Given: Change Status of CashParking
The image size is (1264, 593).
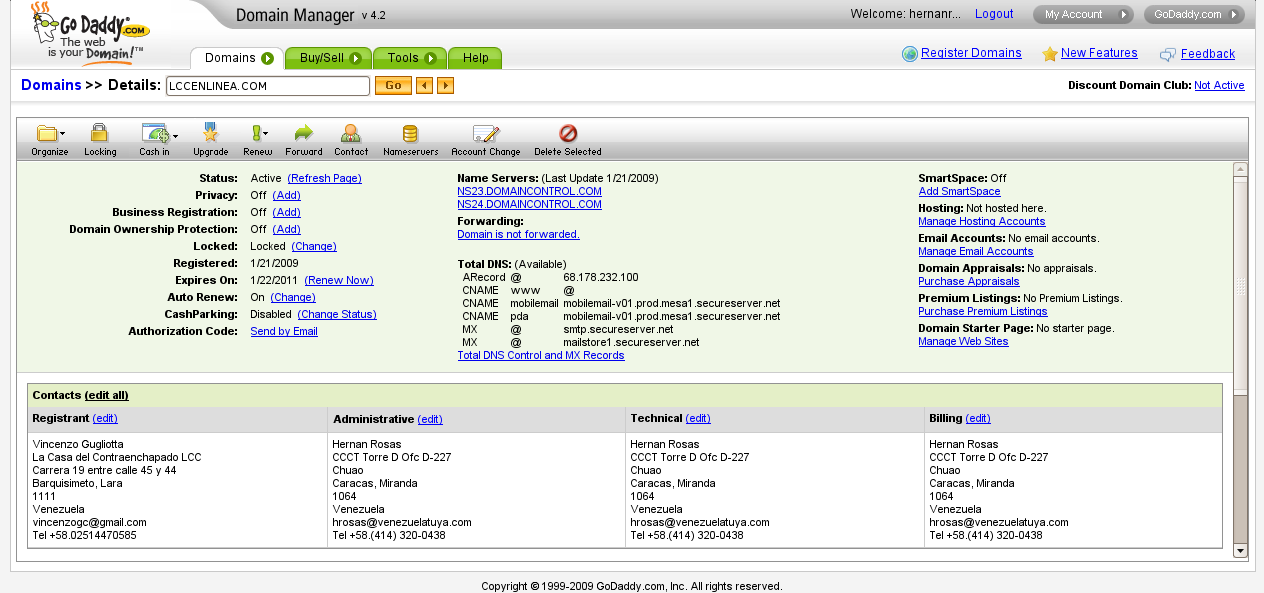Looking at the screenshot, I should tap(337, 314).
